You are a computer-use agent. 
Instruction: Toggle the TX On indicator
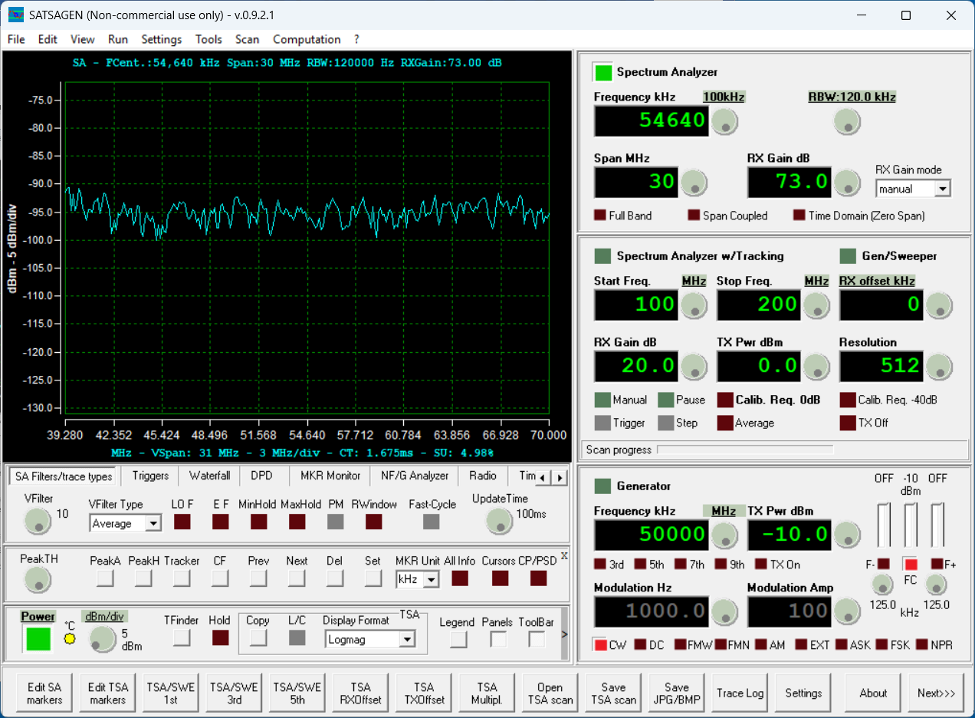pyautogui.click(x=762, y=564)
